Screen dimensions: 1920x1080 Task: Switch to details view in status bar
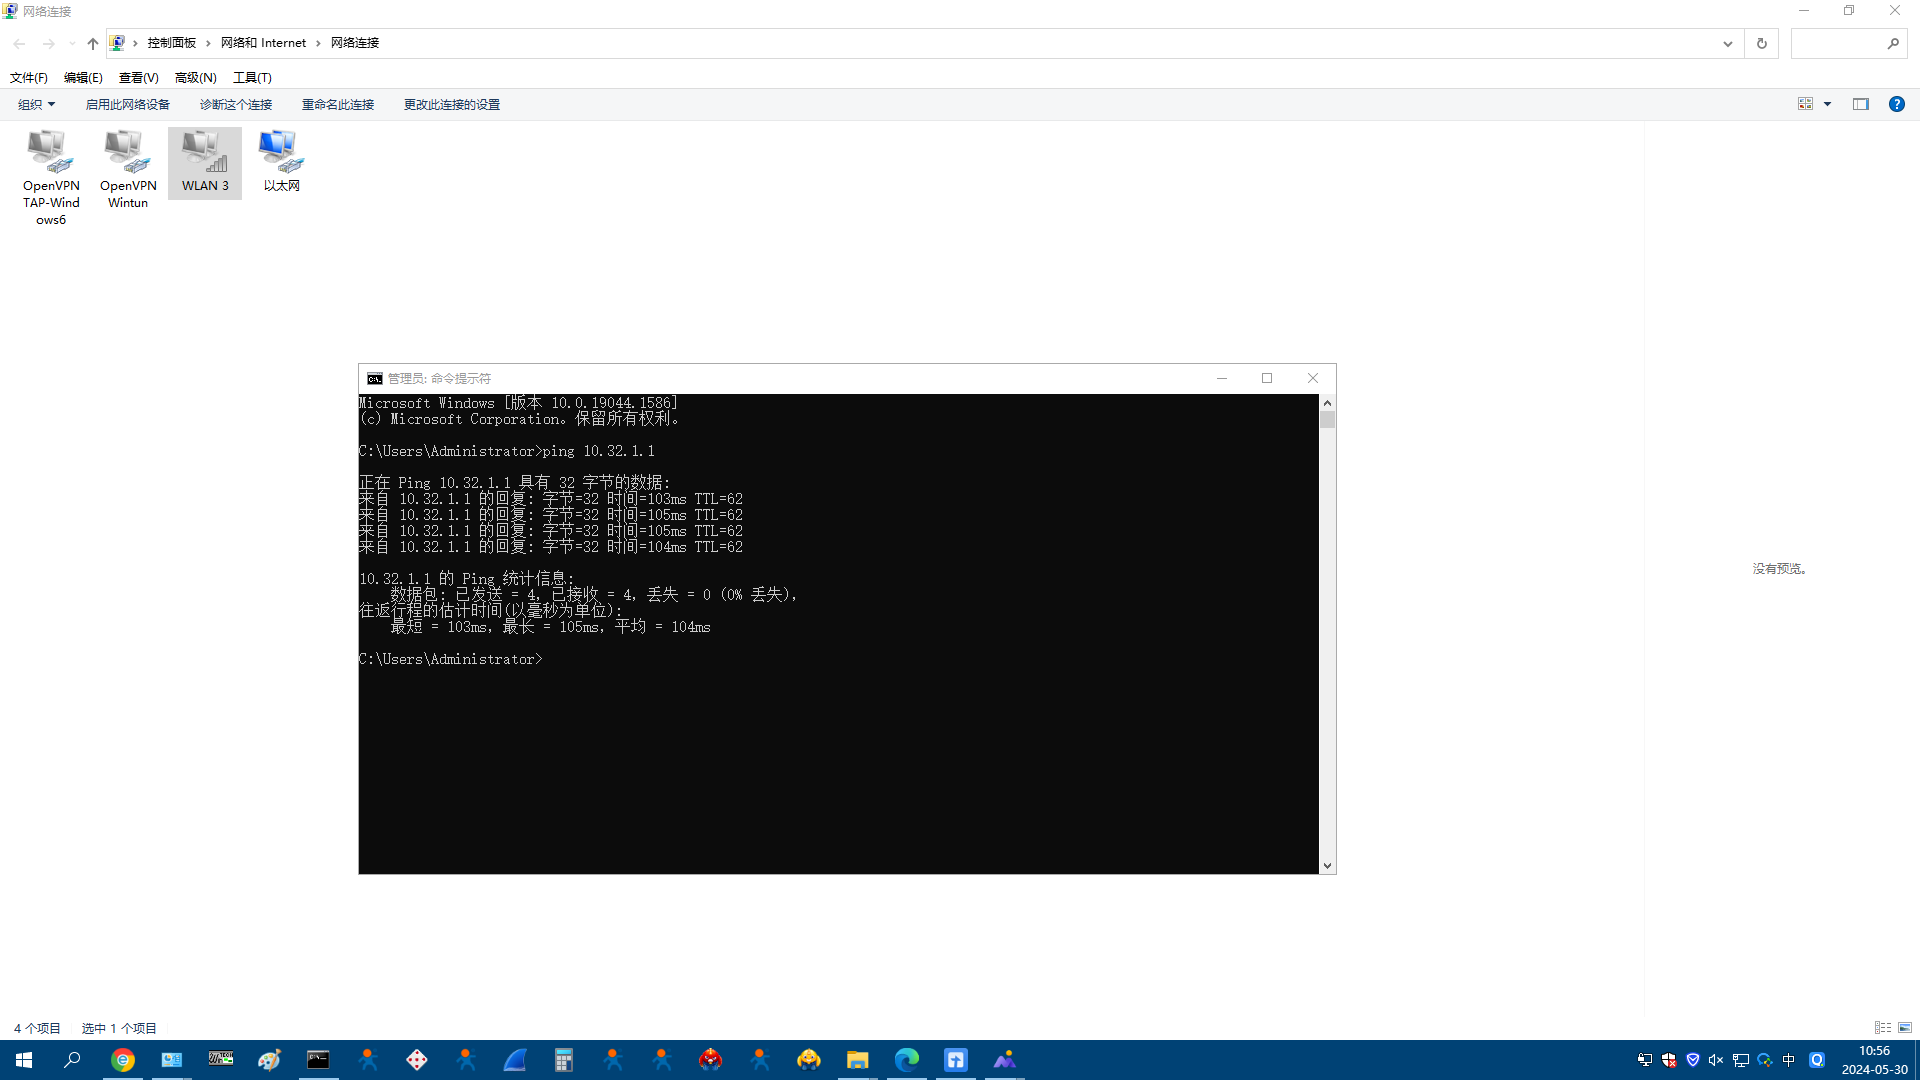(1882, 1027)
